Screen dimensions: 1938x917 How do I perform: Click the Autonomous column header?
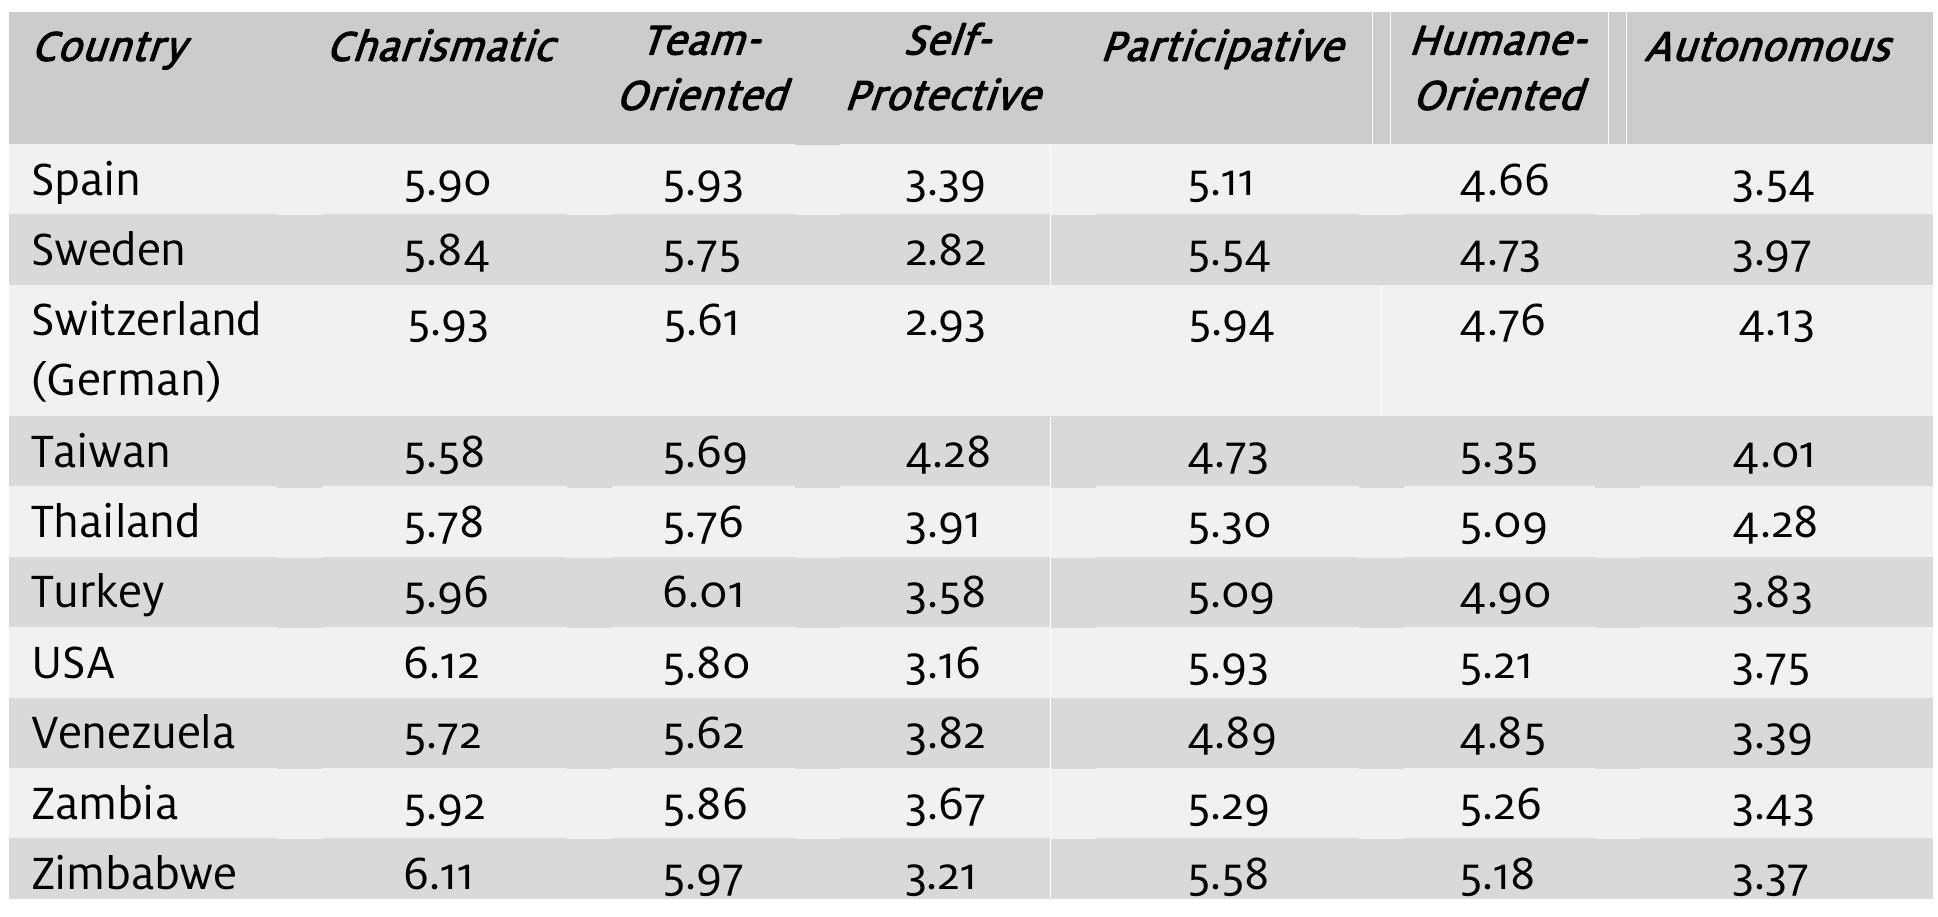(x=1768, y=48)
